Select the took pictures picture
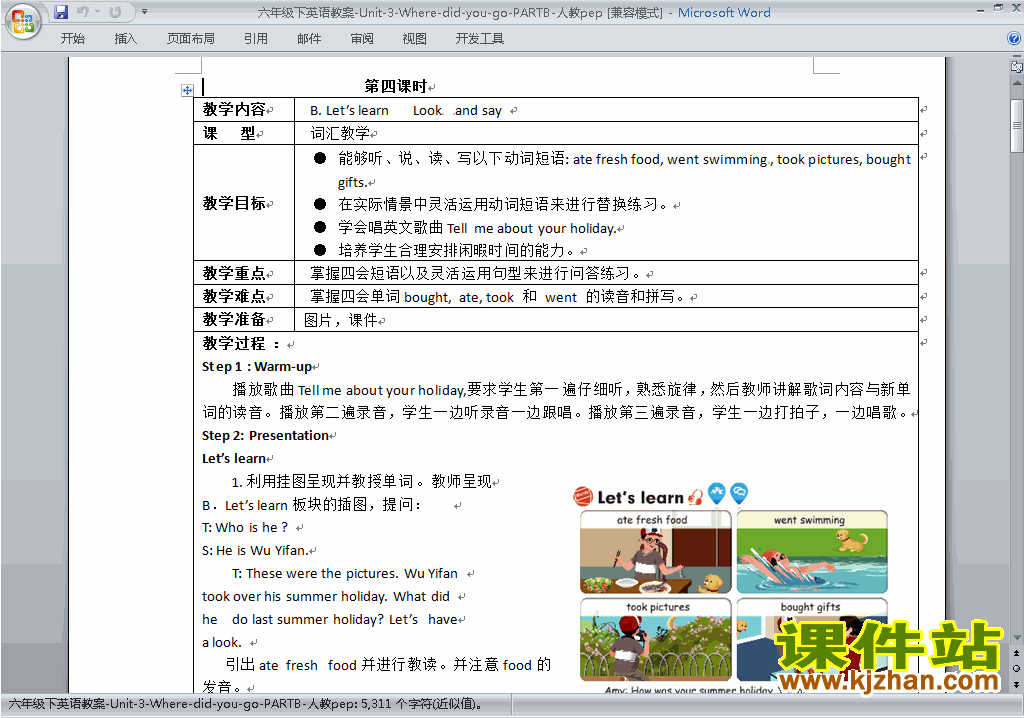Screen dimensions: 1024x718 tap(655, 640)
